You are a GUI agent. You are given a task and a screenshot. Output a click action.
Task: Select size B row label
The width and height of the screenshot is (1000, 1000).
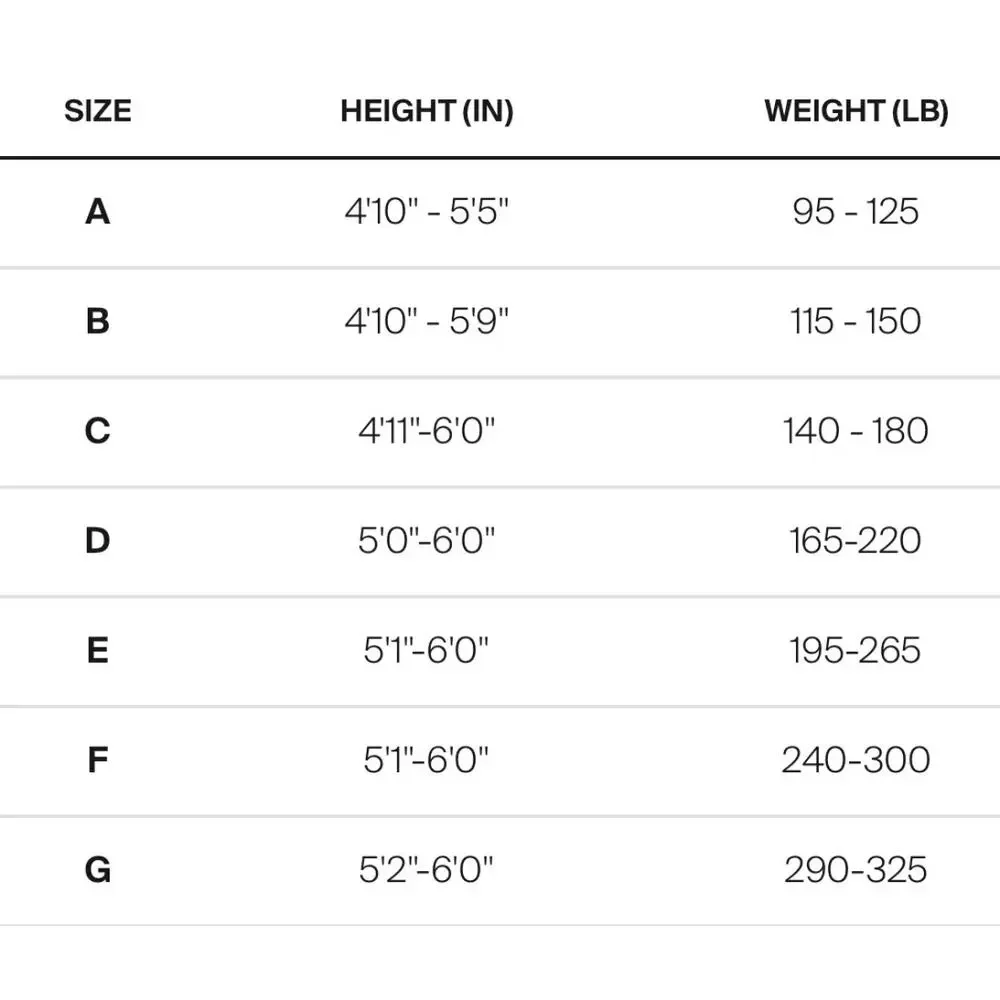(x=98, y=321)
